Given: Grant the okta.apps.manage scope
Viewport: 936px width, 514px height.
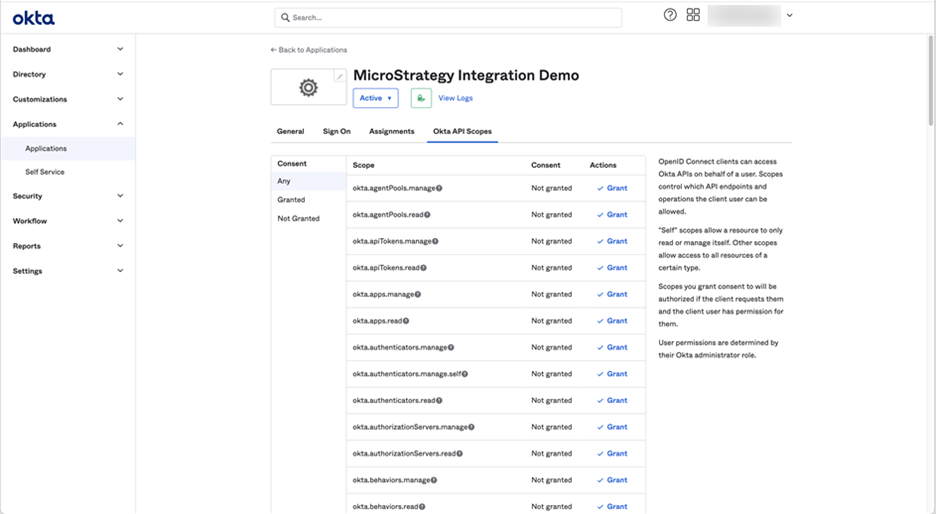Looking at the screenshot, I should pos(612,294).
